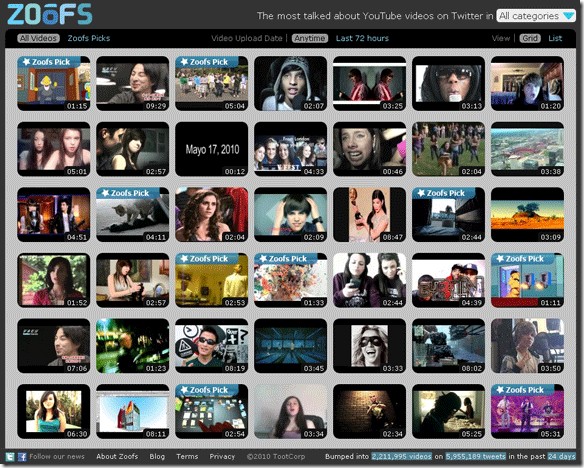Open the video lasting 03:34

(x=291, y=411)
